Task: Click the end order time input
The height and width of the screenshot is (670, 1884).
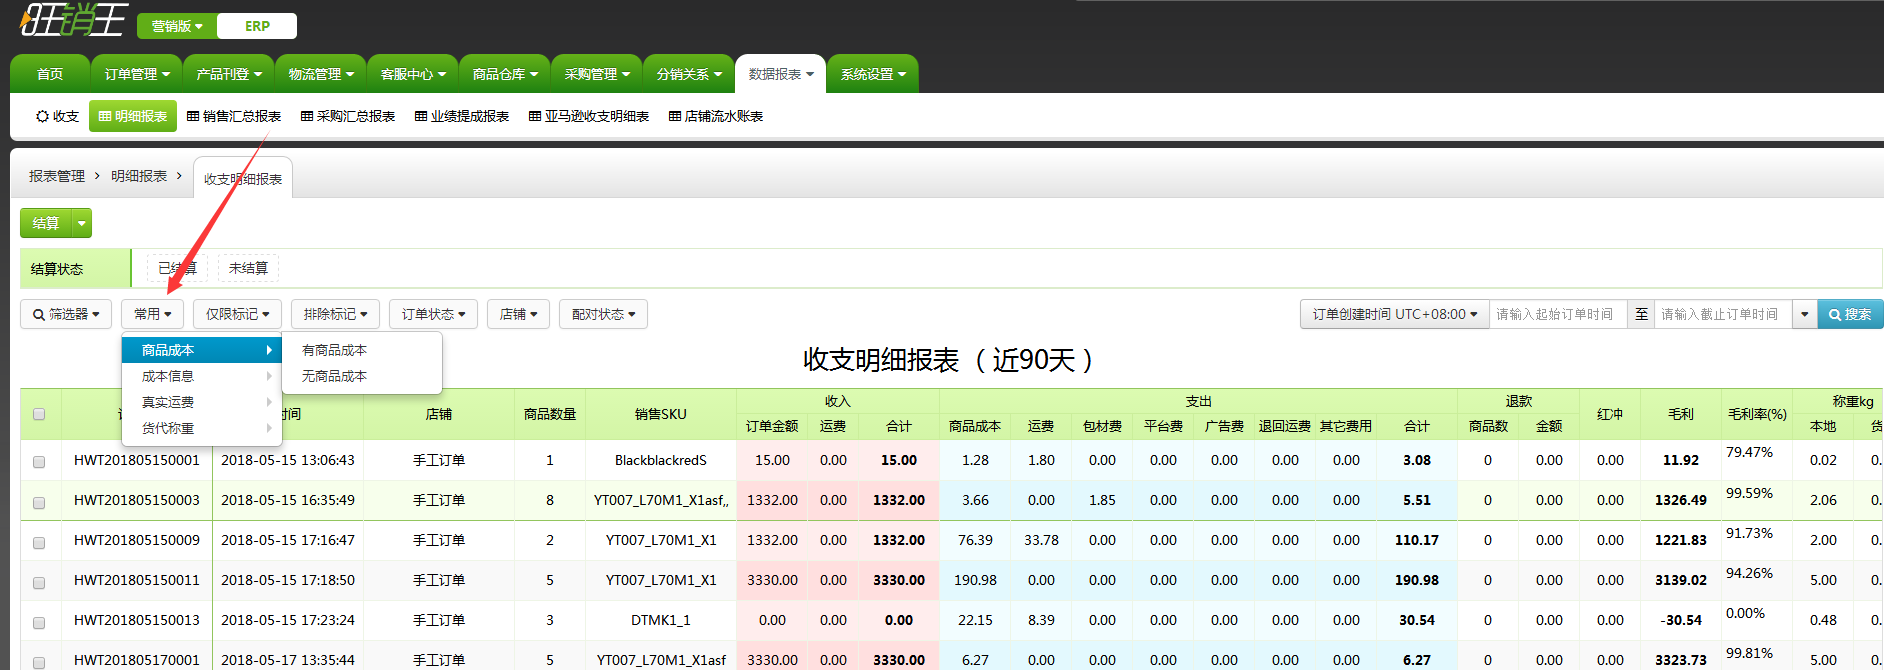Action: coord(1723,314)
